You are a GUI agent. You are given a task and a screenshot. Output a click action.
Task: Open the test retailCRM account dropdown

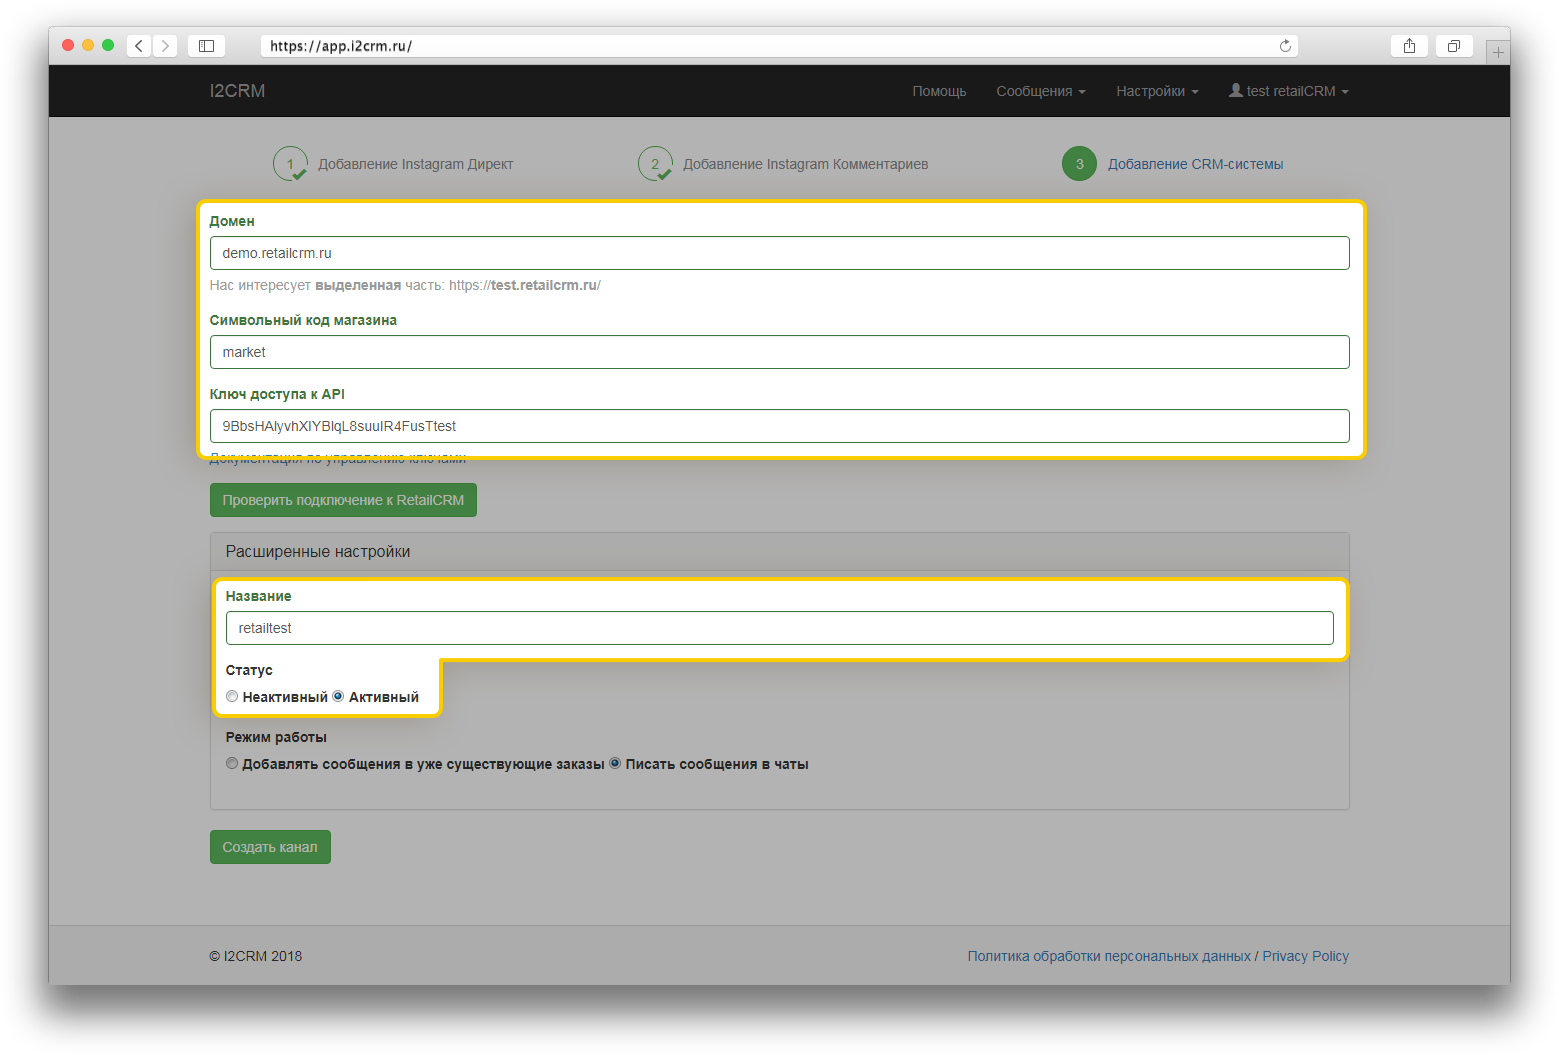pyautogui.click(x=1289, y=91)
